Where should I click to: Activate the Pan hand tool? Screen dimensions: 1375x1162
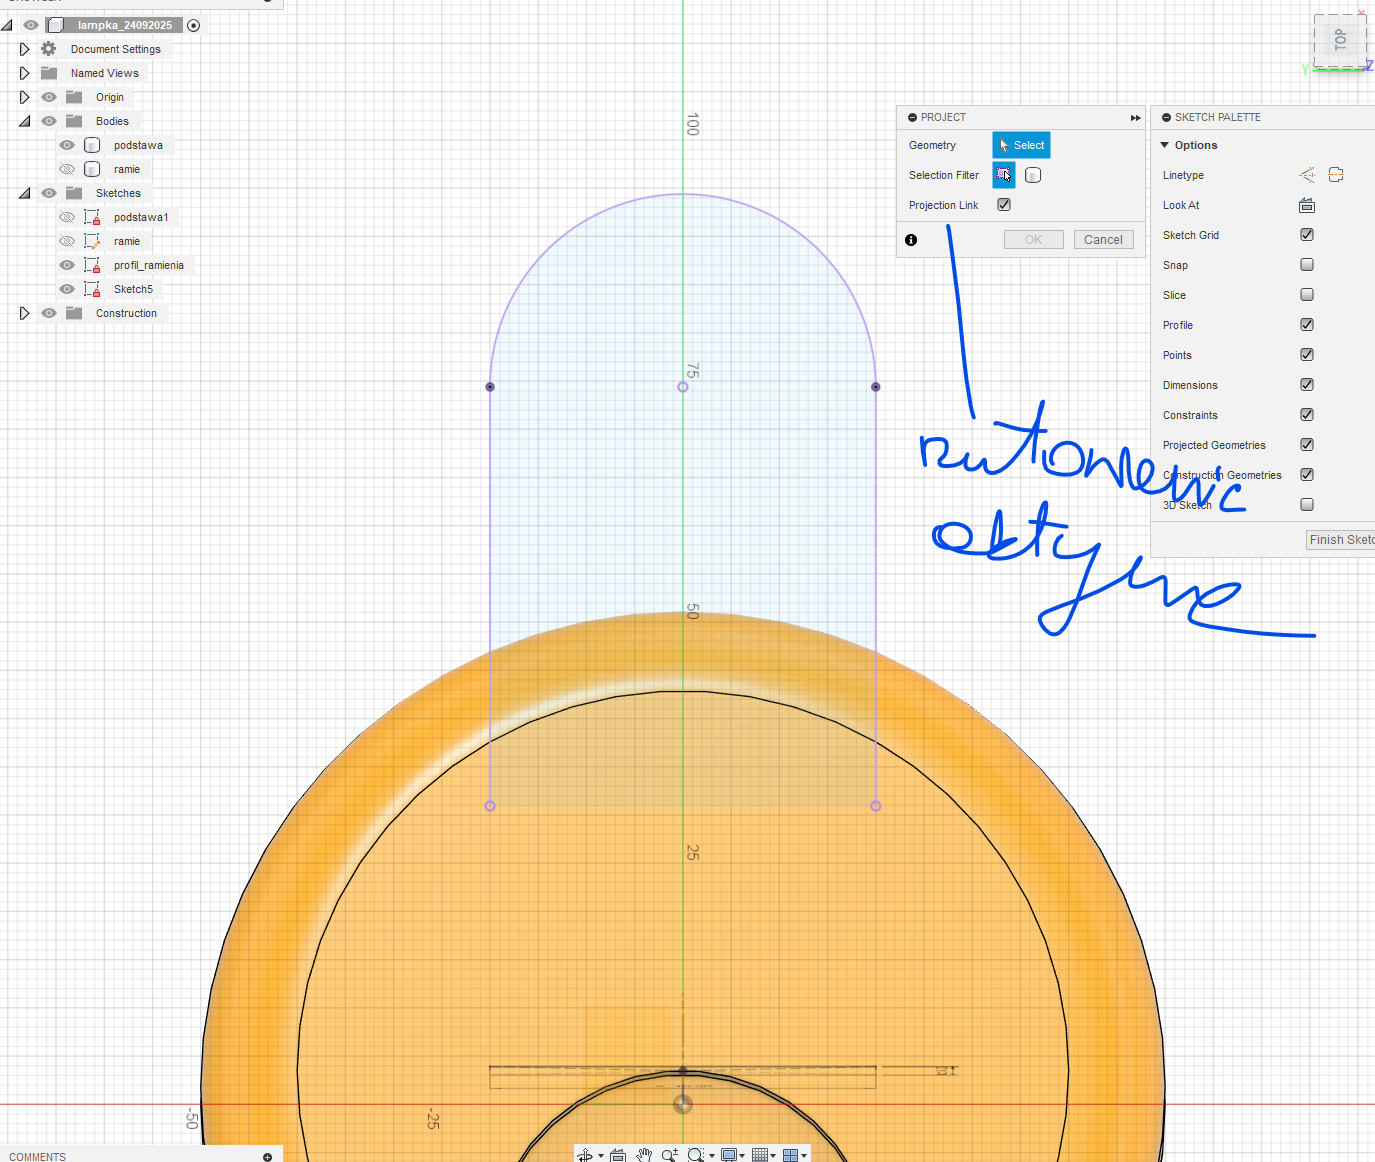point(644,1155)
